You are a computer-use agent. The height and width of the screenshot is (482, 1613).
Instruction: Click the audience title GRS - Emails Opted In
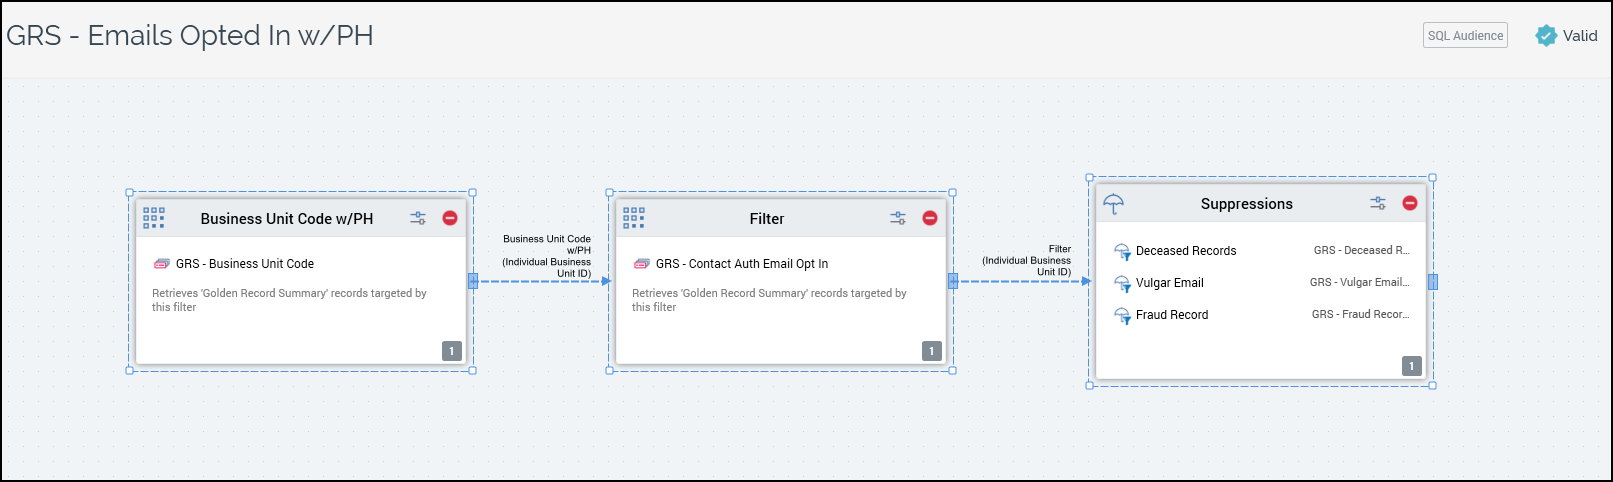(x=190, y=36)
